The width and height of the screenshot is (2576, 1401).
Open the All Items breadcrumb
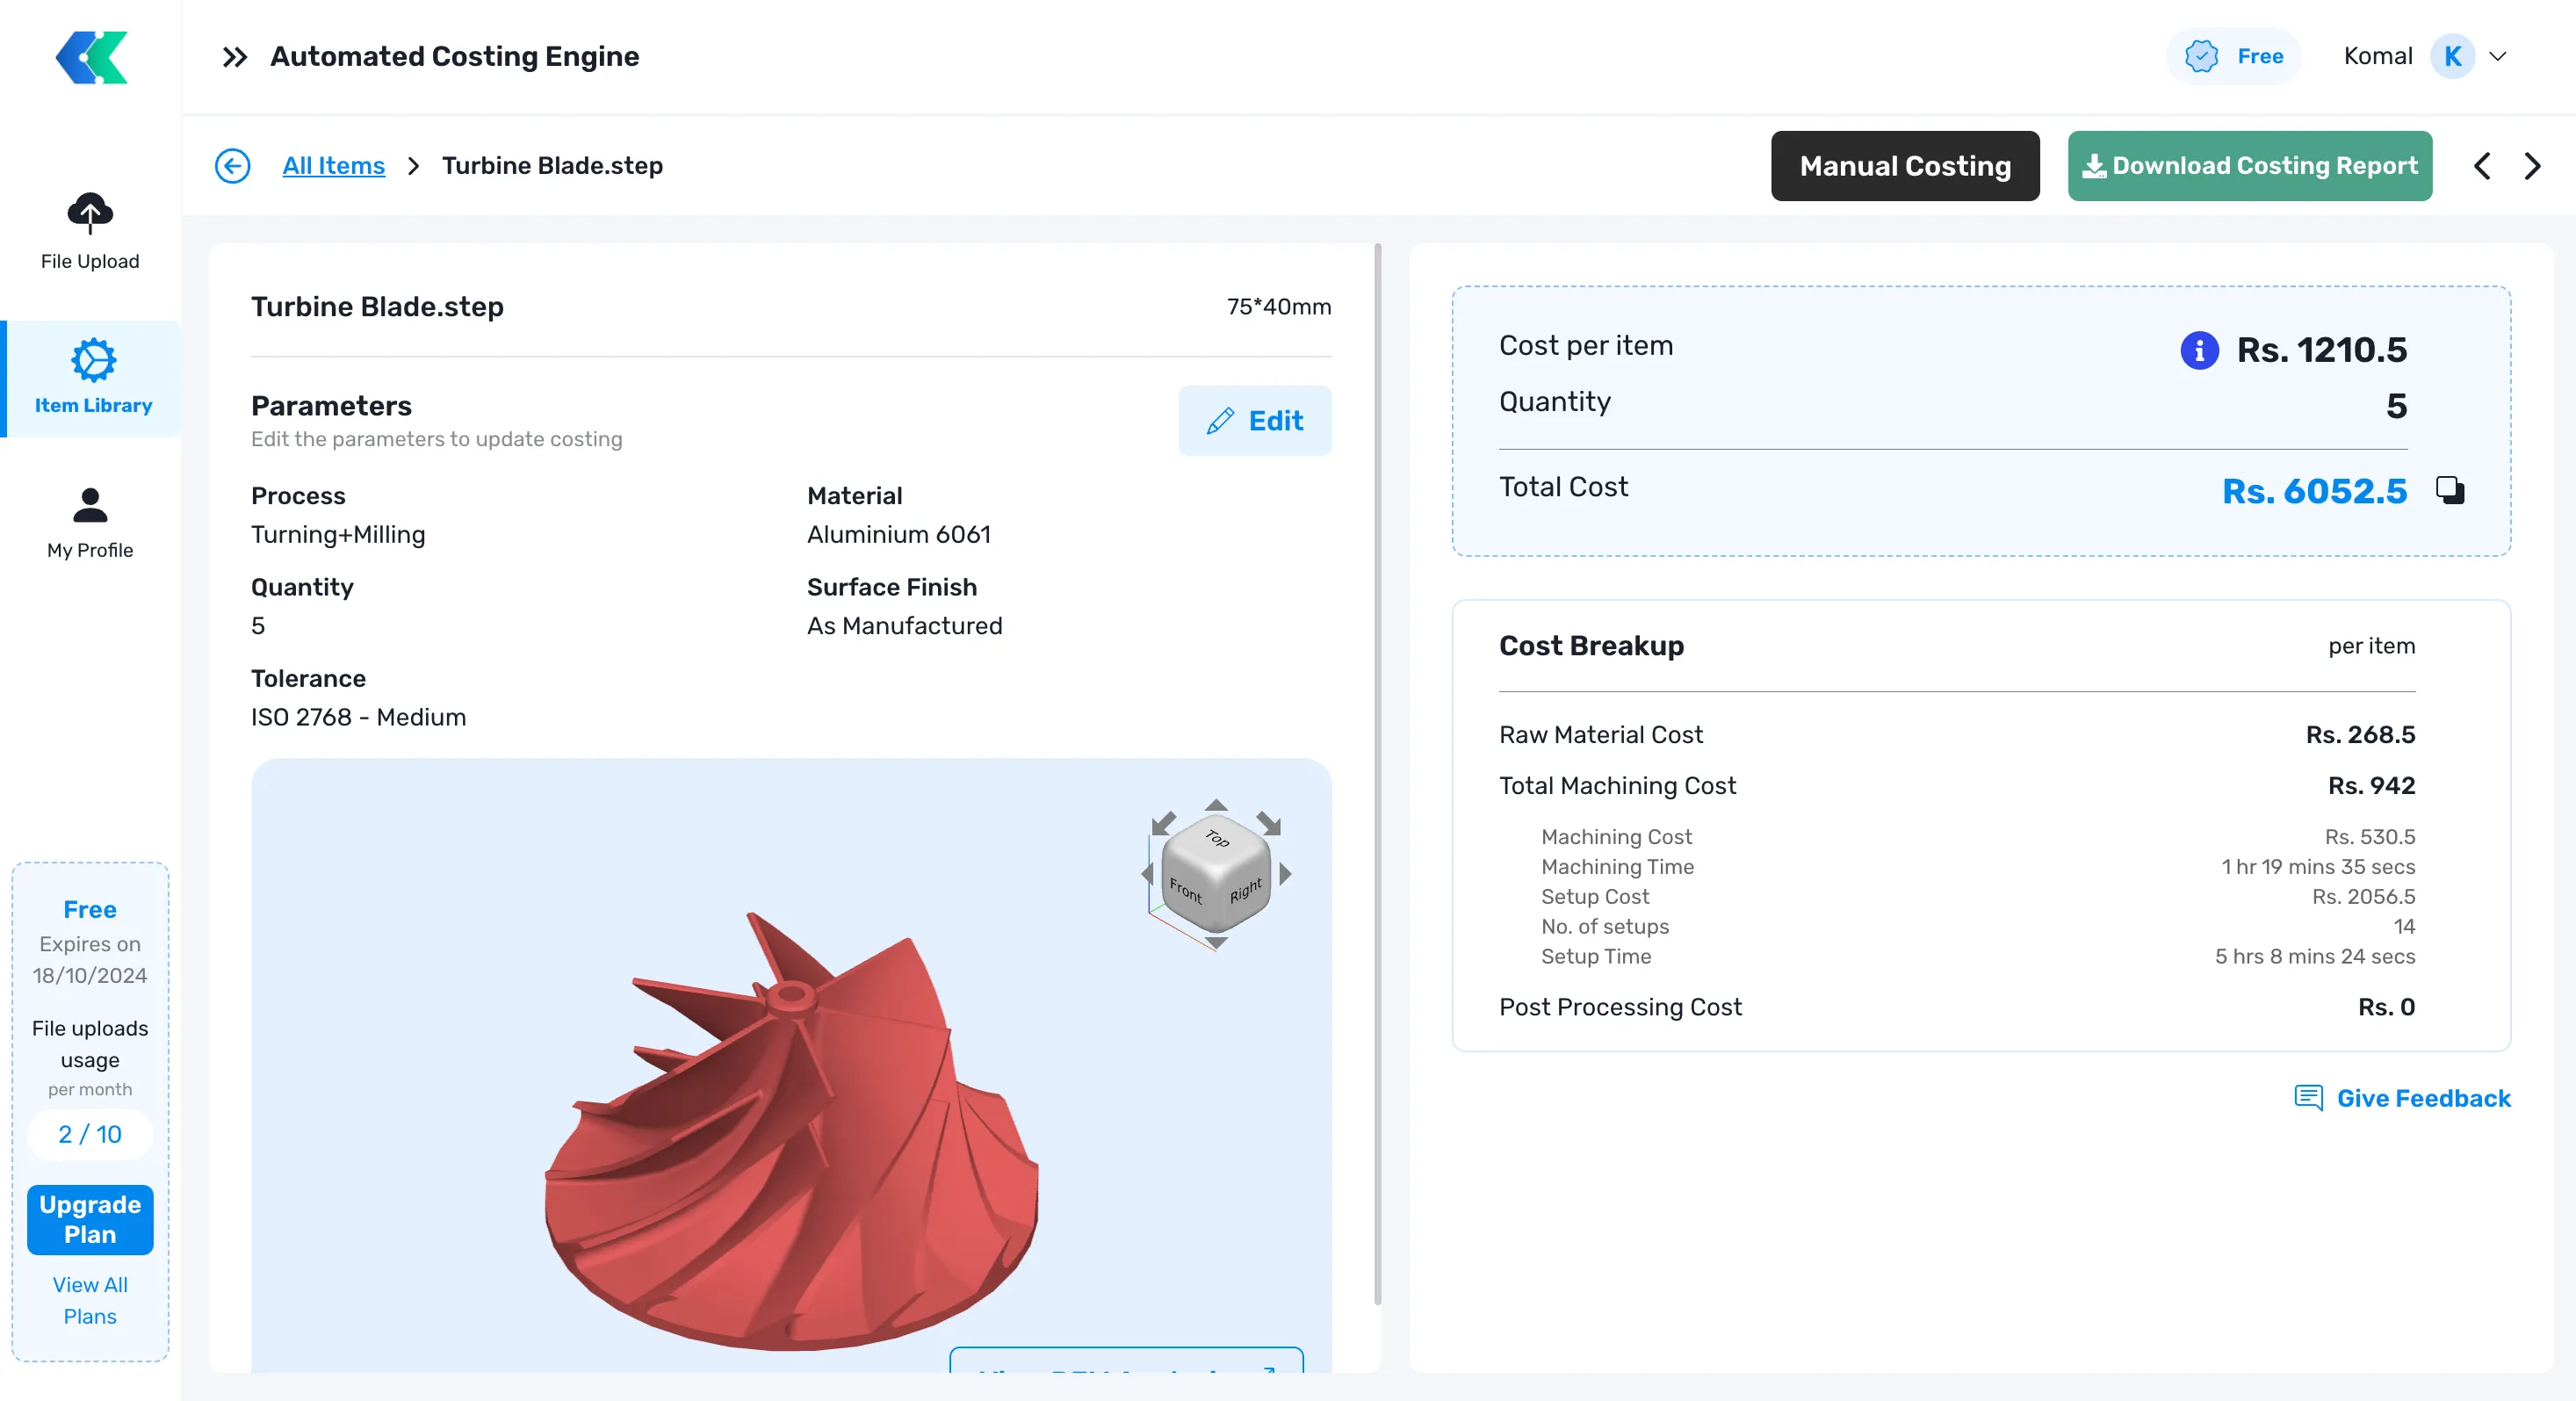[x=333, y=166]
